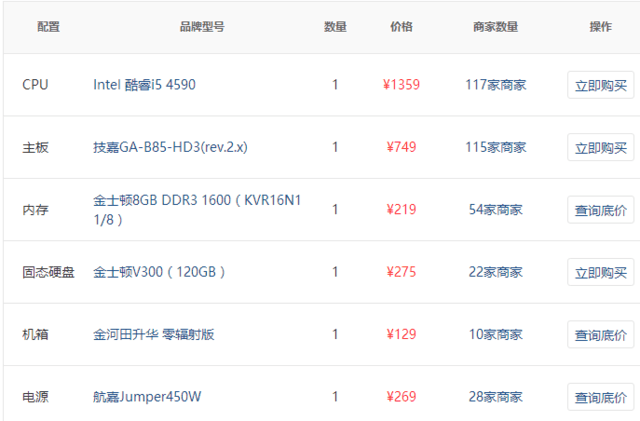640x421 pixels.
Task: Click the 内存 category label
Action: [35, 209]
